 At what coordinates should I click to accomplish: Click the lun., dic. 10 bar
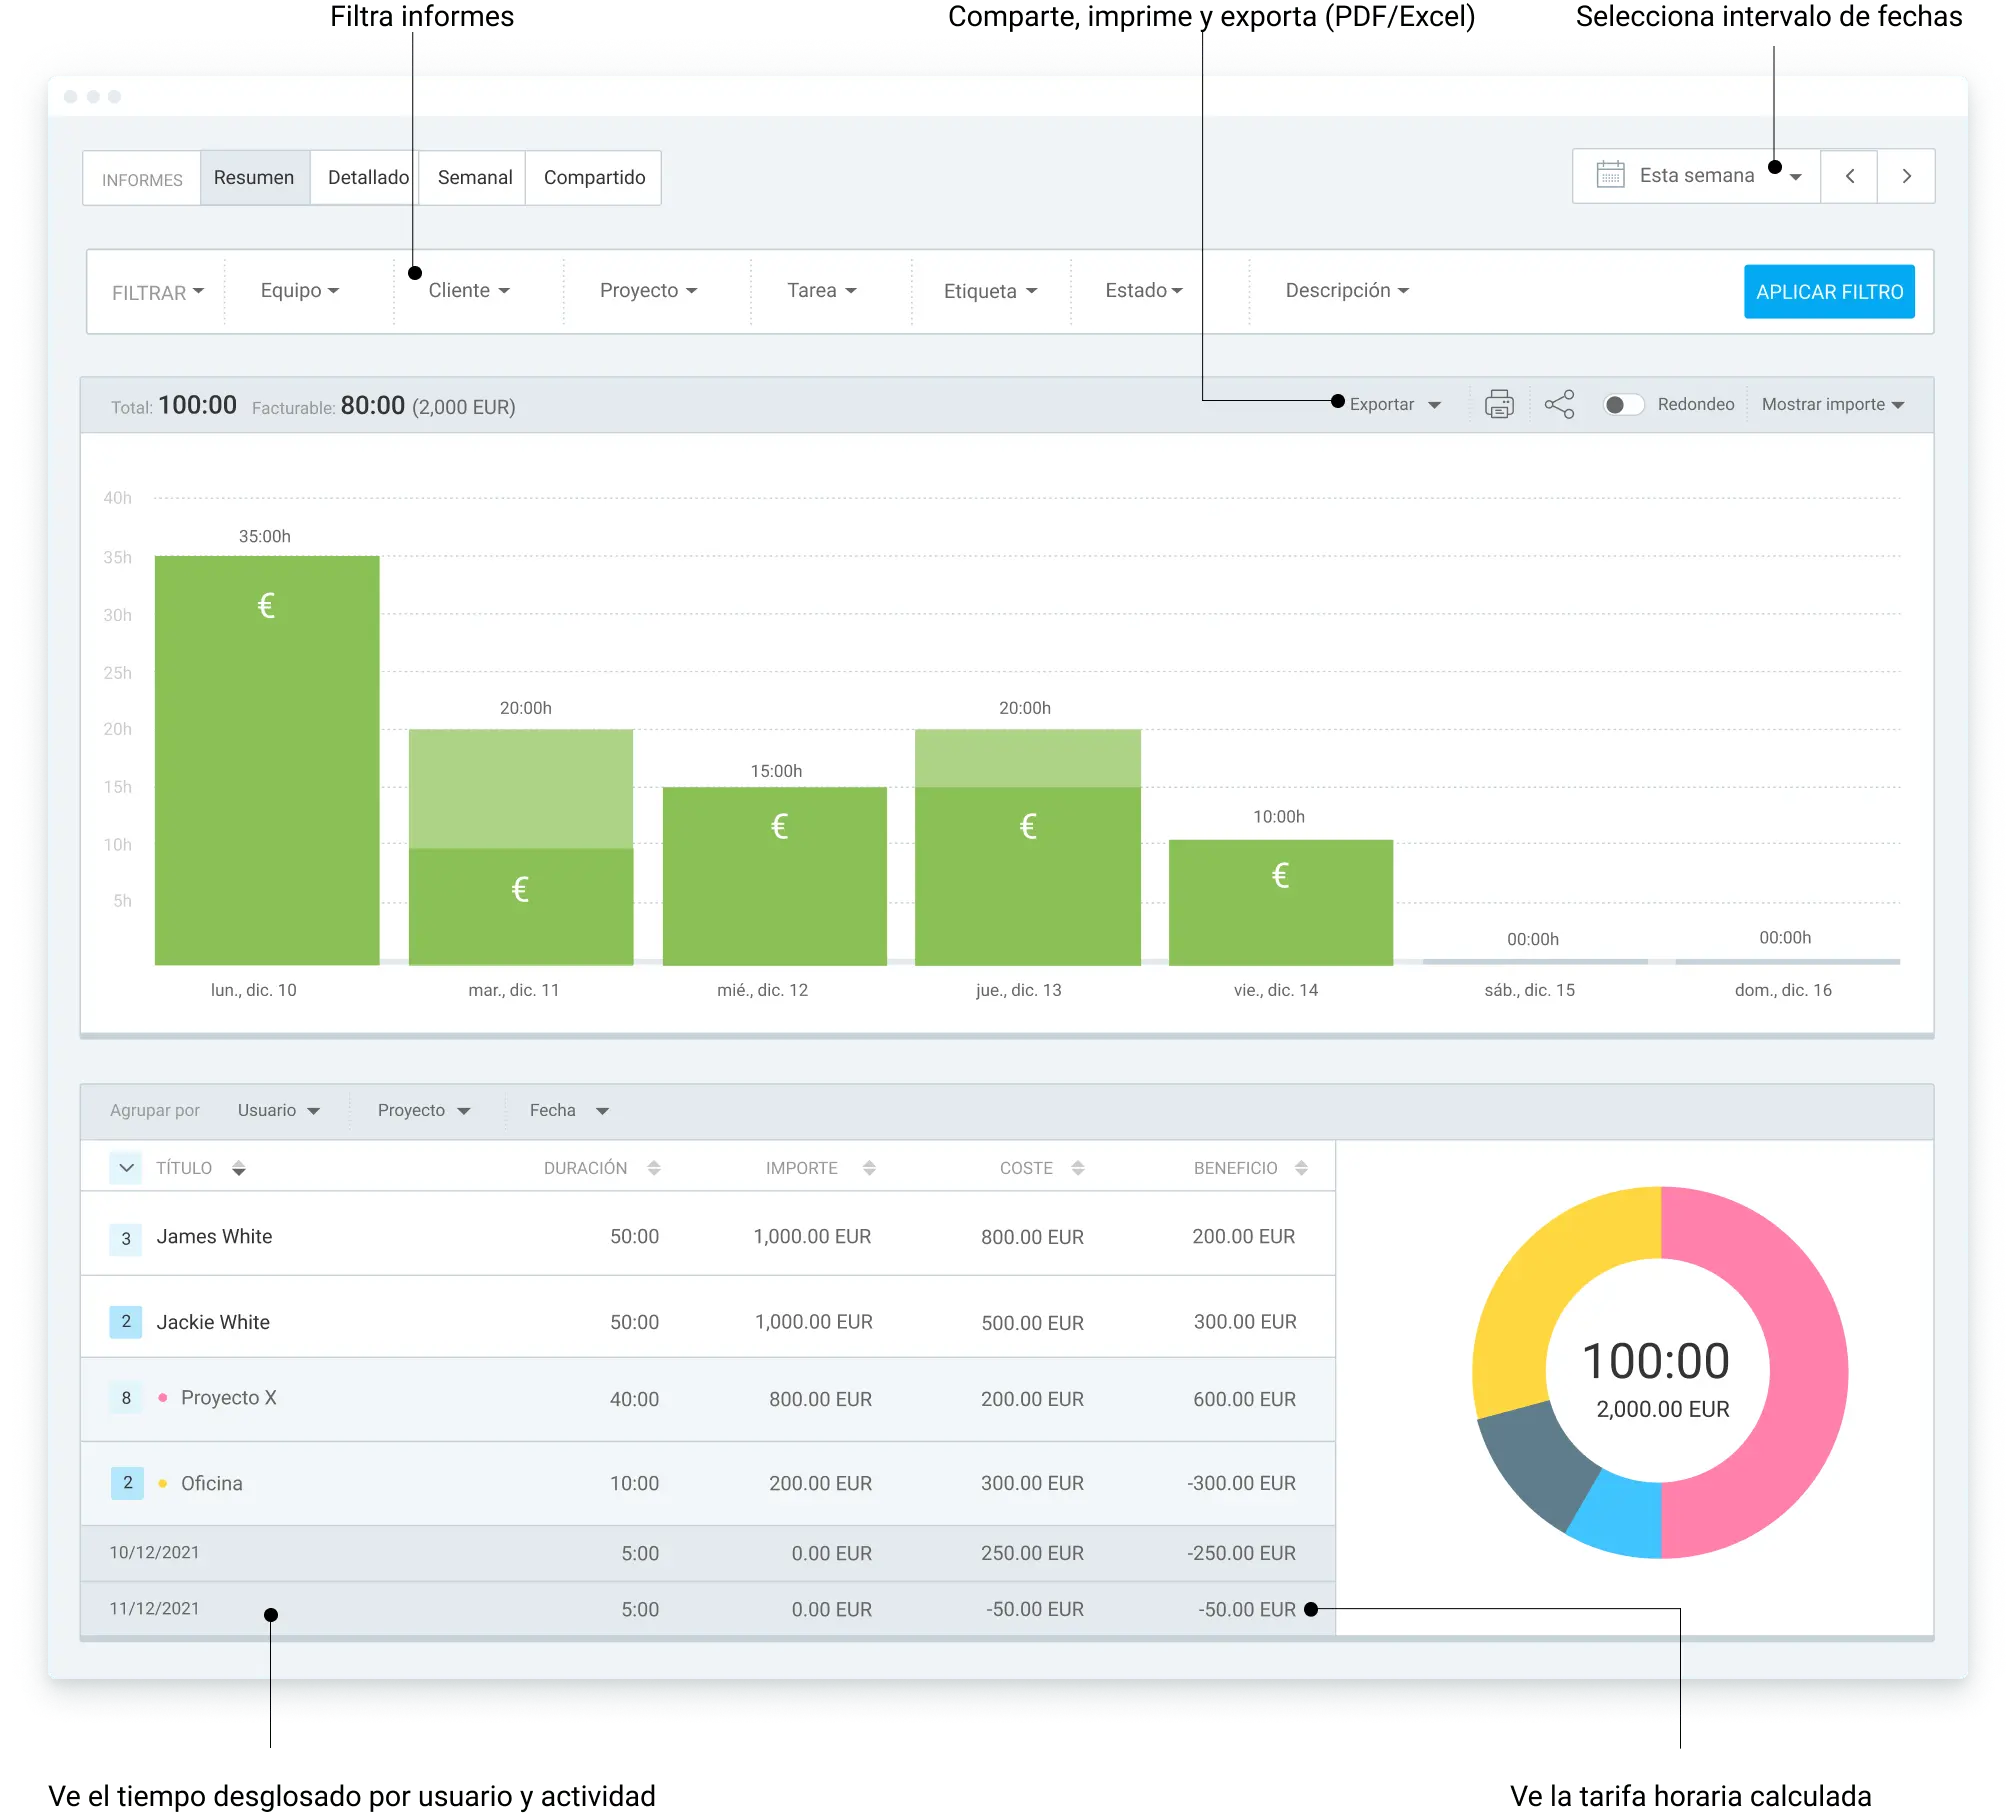267,760
